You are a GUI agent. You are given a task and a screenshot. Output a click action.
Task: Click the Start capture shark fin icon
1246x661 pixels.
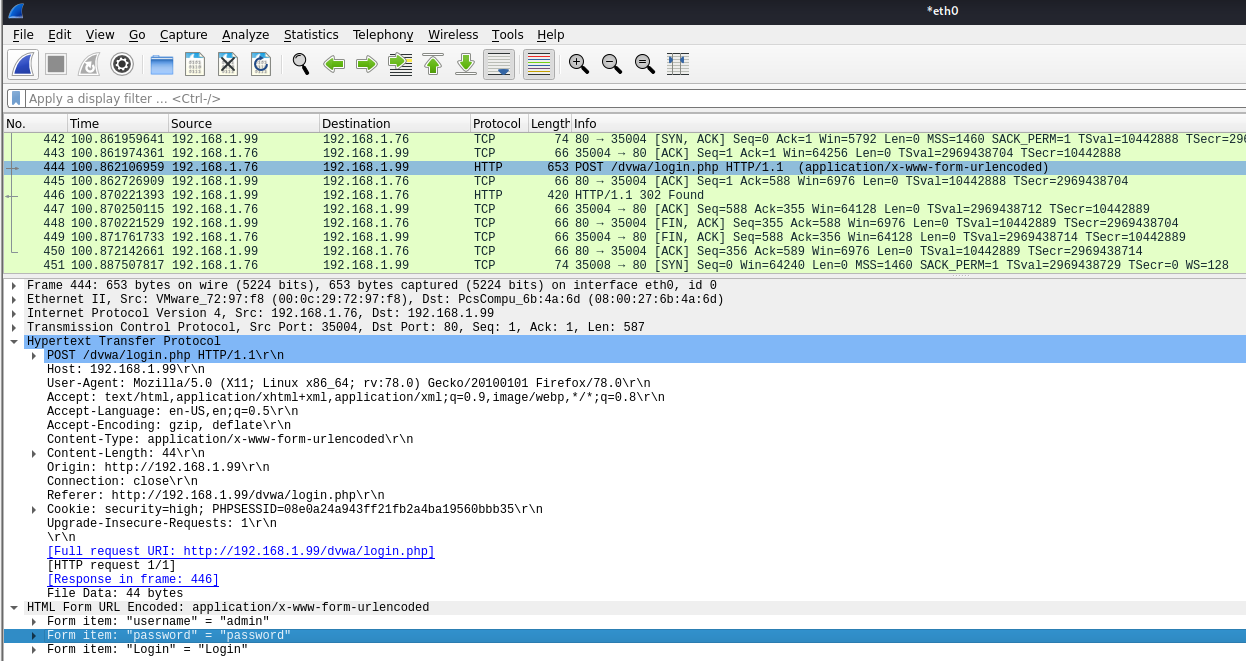[x=23, y=64]
